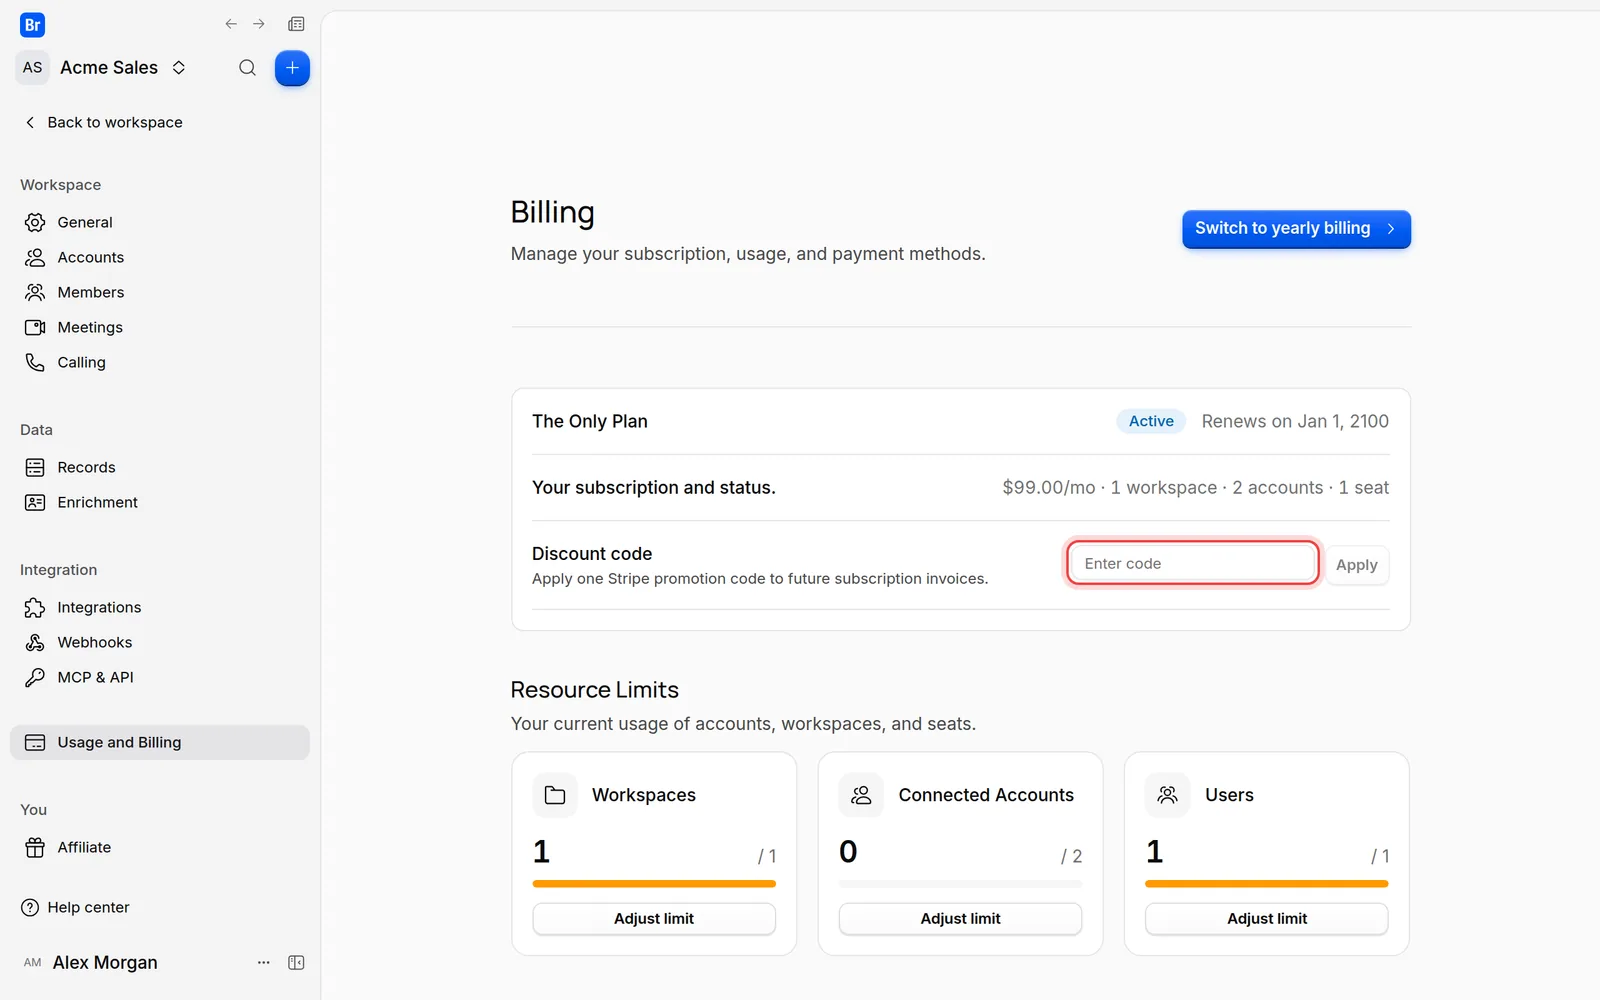Click the Workspaces folder icon
1600x1000 pixels.
[x=555, y=795]
